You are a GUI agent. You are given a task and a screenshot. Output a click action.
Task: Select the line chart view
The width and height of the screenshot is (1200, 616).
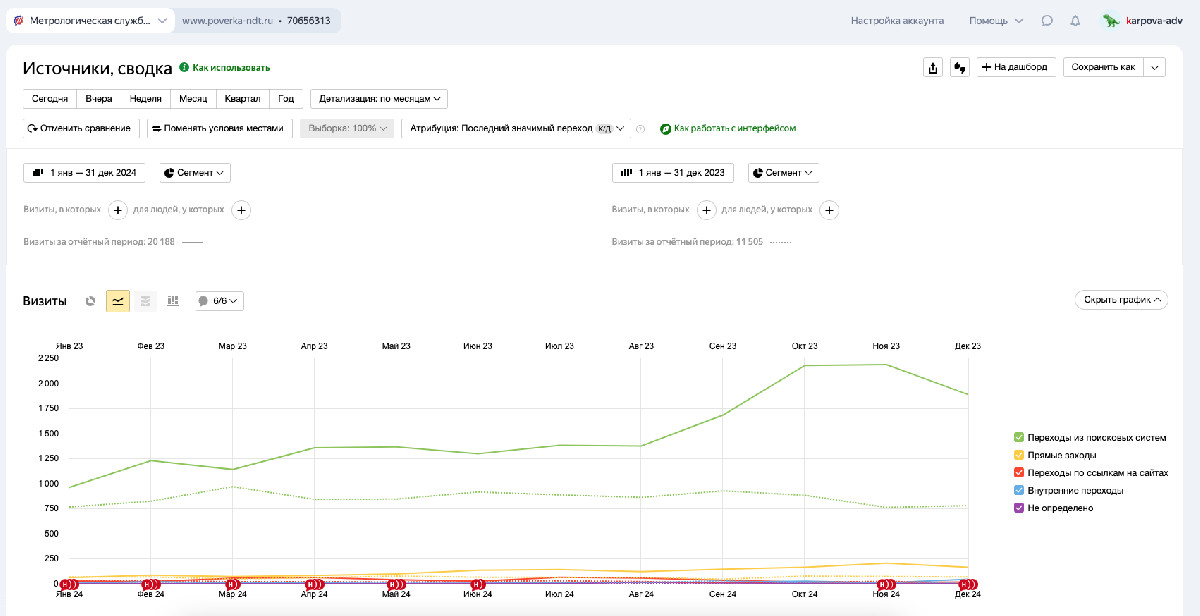point(118,300)
